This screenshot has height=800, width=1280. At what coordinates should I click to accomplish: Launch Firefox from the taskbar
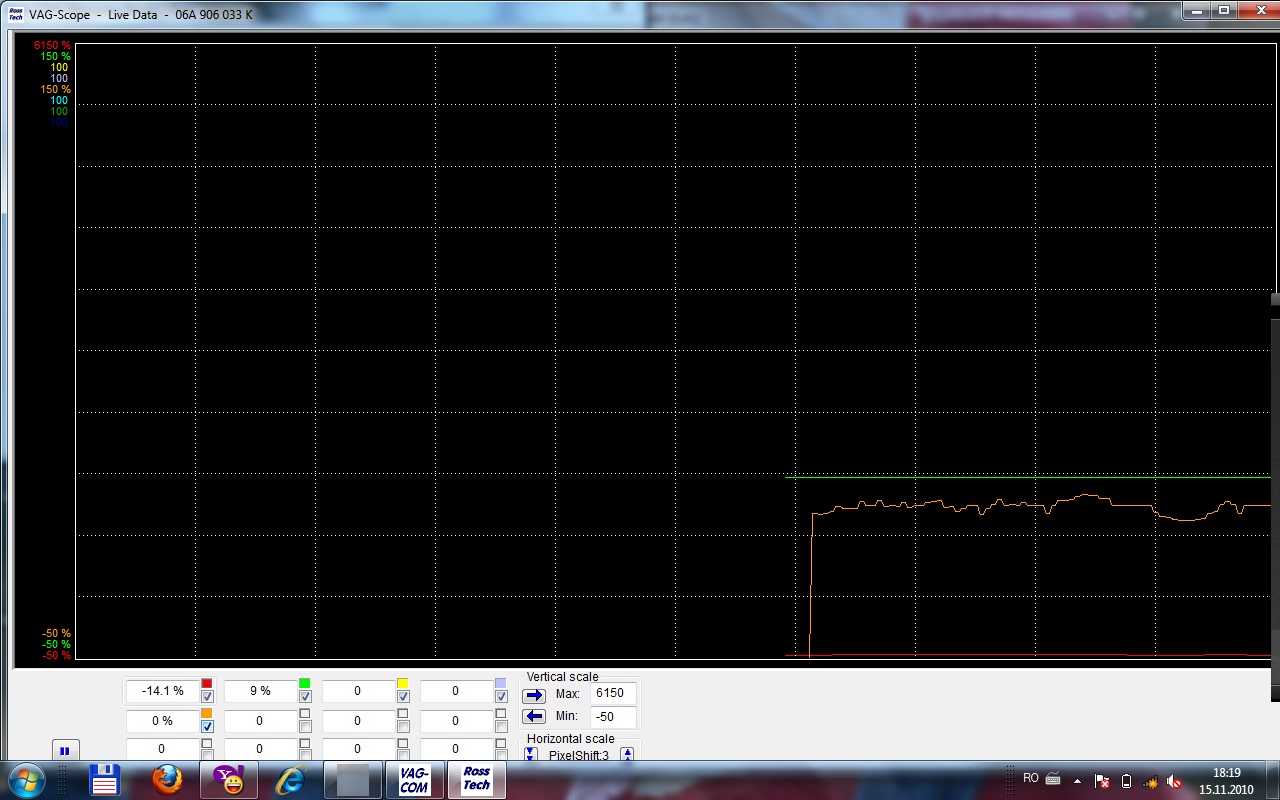[167, 780]
